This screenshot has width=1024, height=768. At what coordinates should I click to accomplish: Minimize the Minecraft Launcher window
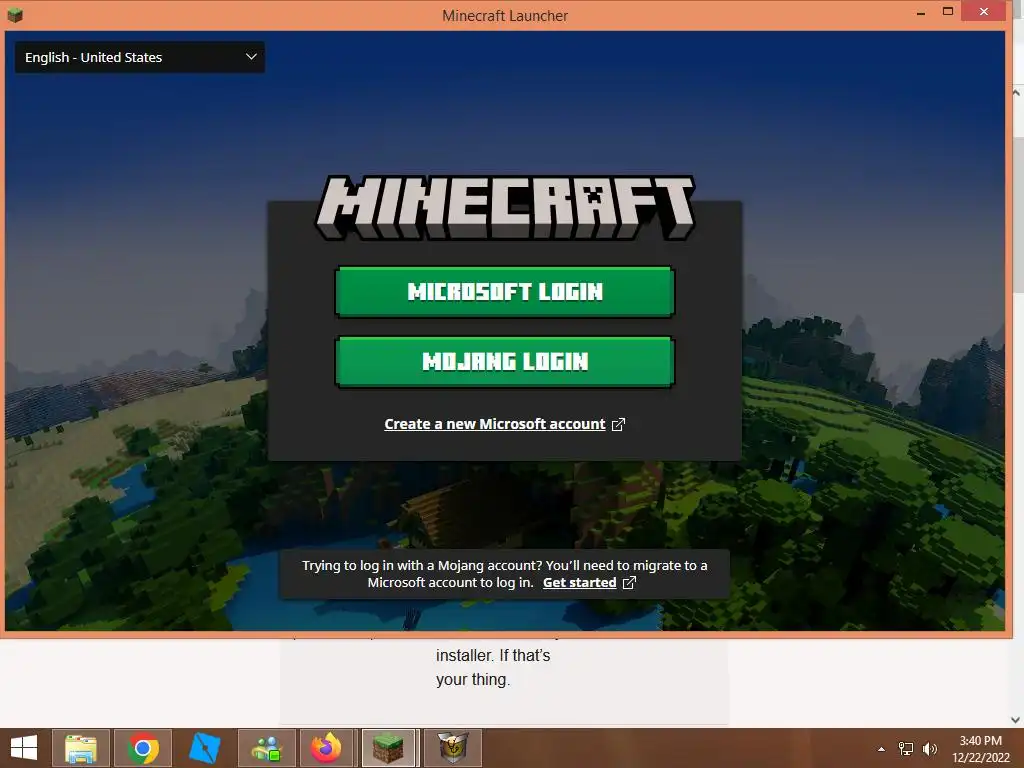click(x=921, y=13)
